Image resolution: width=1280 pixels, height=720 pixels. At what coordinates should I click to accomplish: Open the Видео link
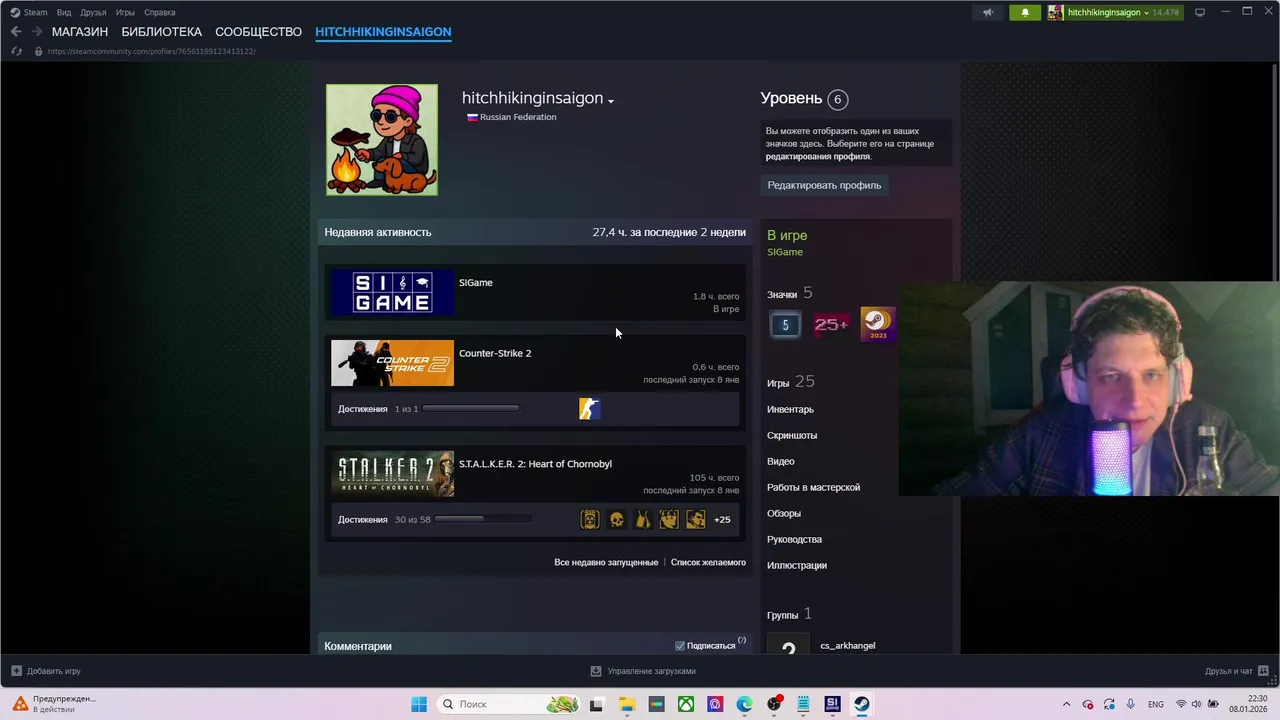click(781, 461)
